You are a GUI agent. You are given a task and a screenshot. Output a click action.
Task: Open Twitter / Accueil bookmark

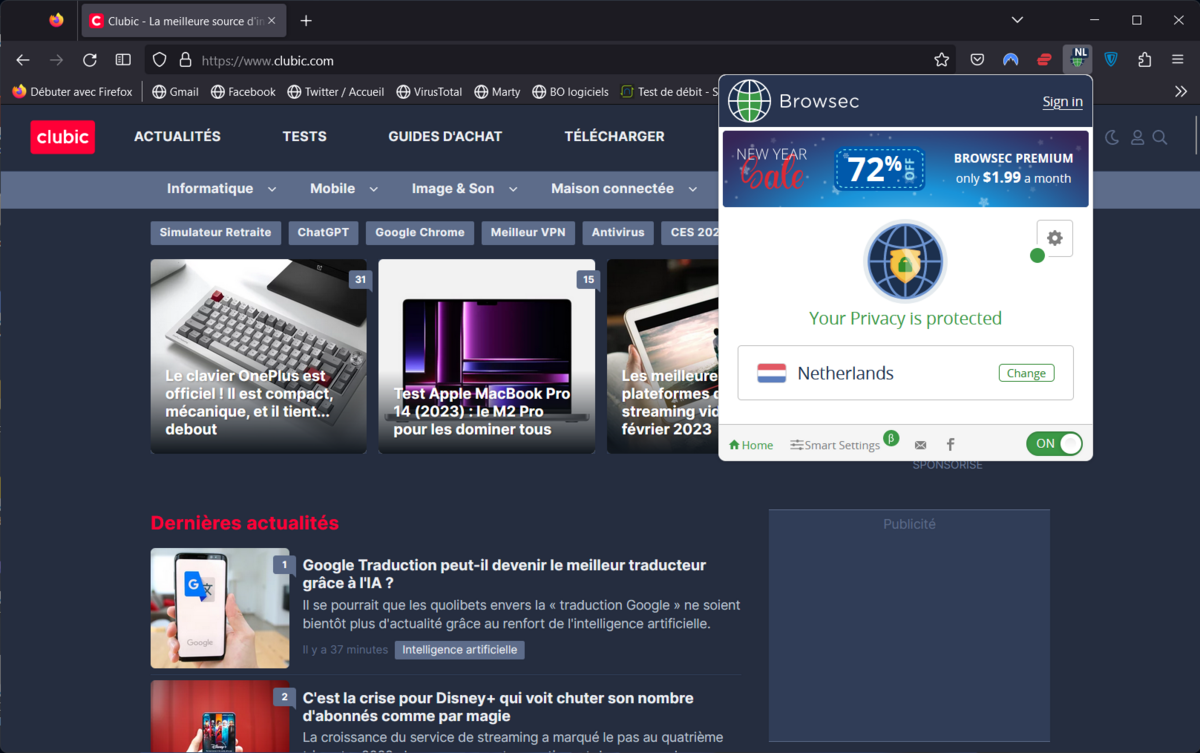(335, 91)
